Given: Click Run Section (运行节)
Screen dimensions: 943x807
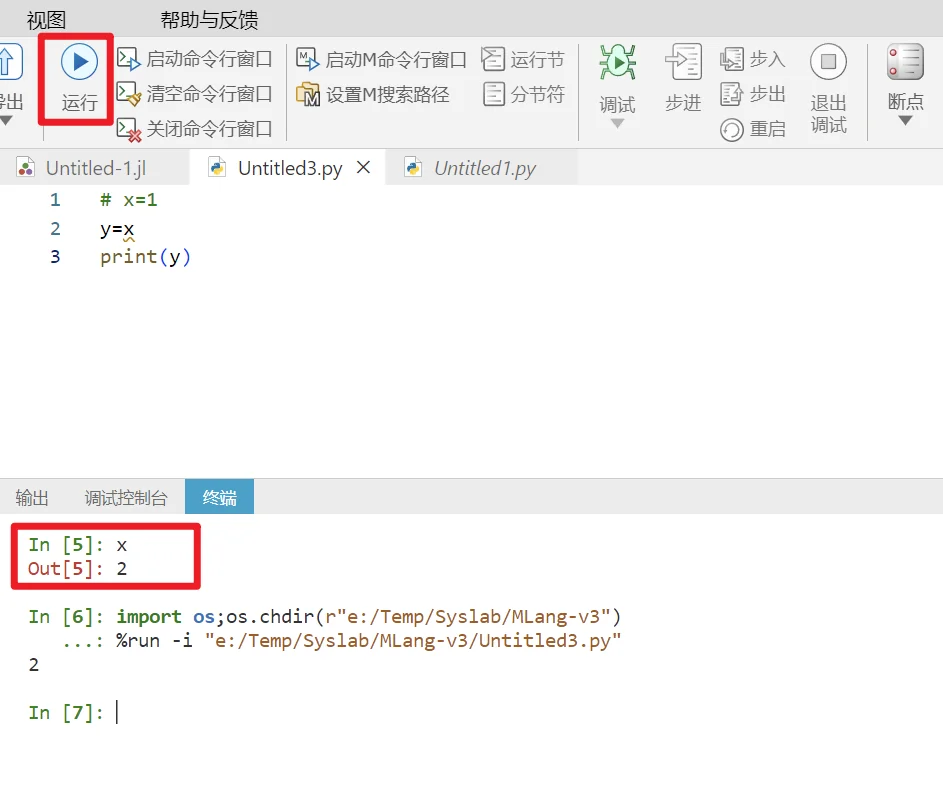Looking at the screenshot, I should click(523, 60).
